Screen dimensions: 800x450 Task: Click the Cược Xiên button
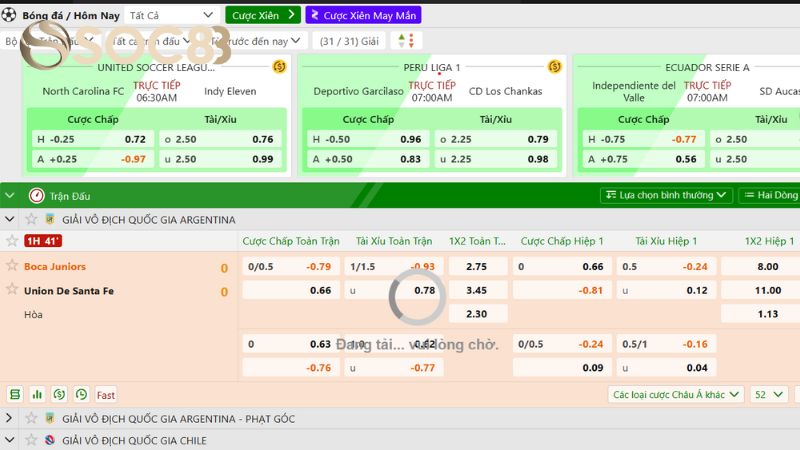click(x=263, y=15)
